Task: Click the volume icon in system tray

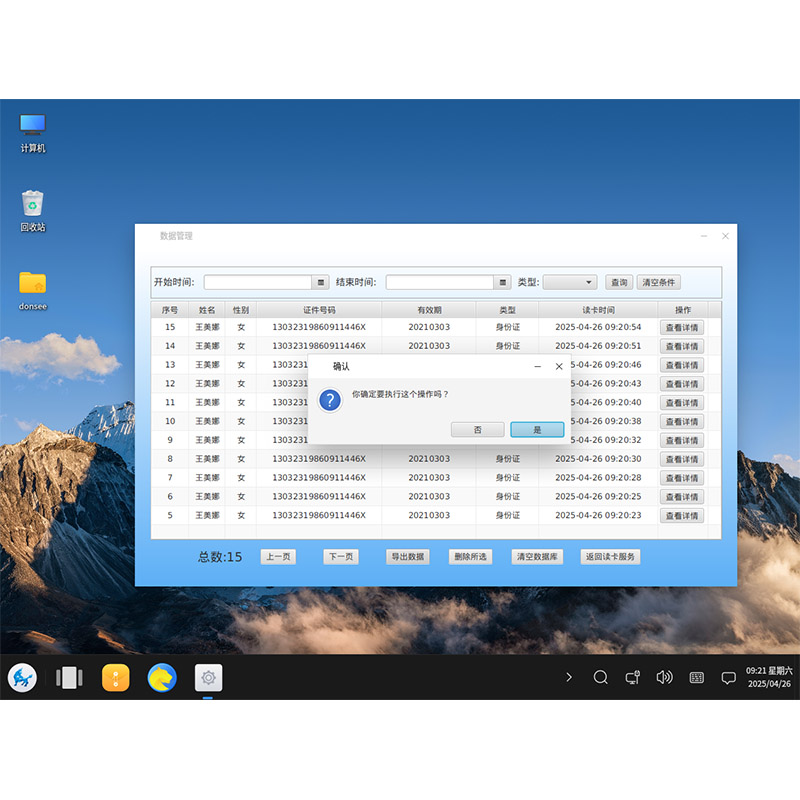Action: [664, 678]
